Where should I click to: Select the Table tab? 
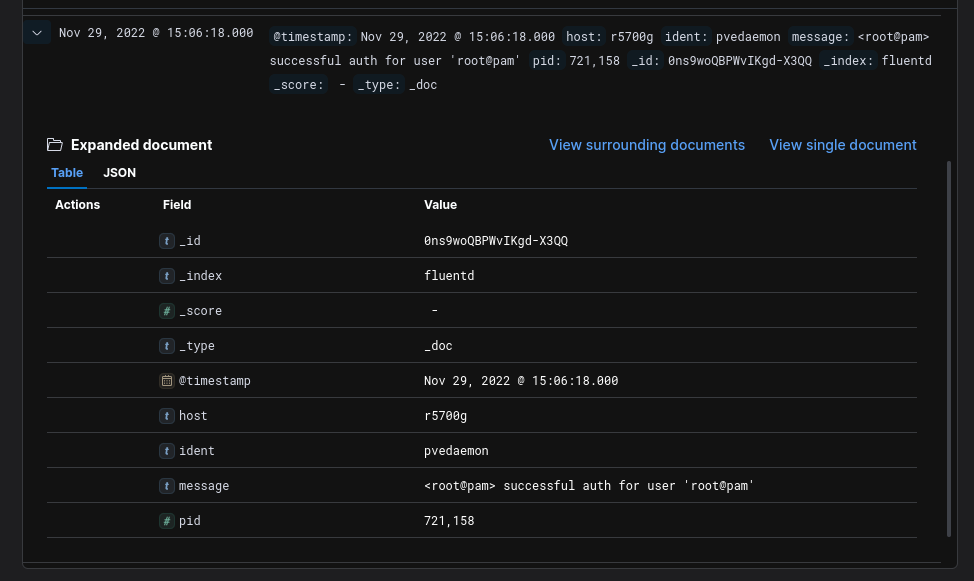(x=67, y=173)
